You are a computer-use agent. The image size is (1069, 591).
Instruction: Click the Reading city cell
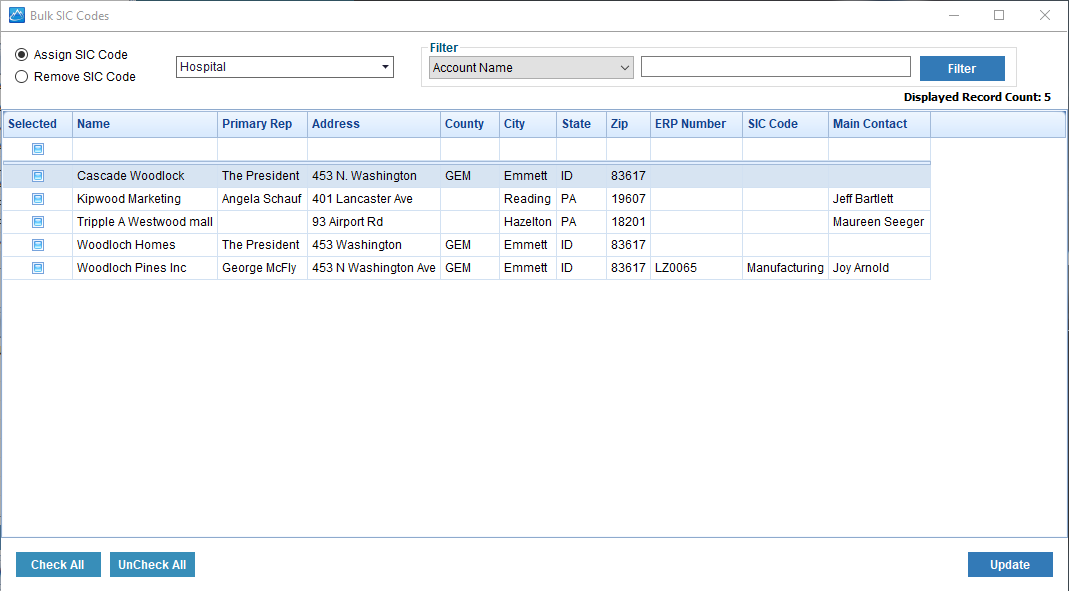pos(528,199)
